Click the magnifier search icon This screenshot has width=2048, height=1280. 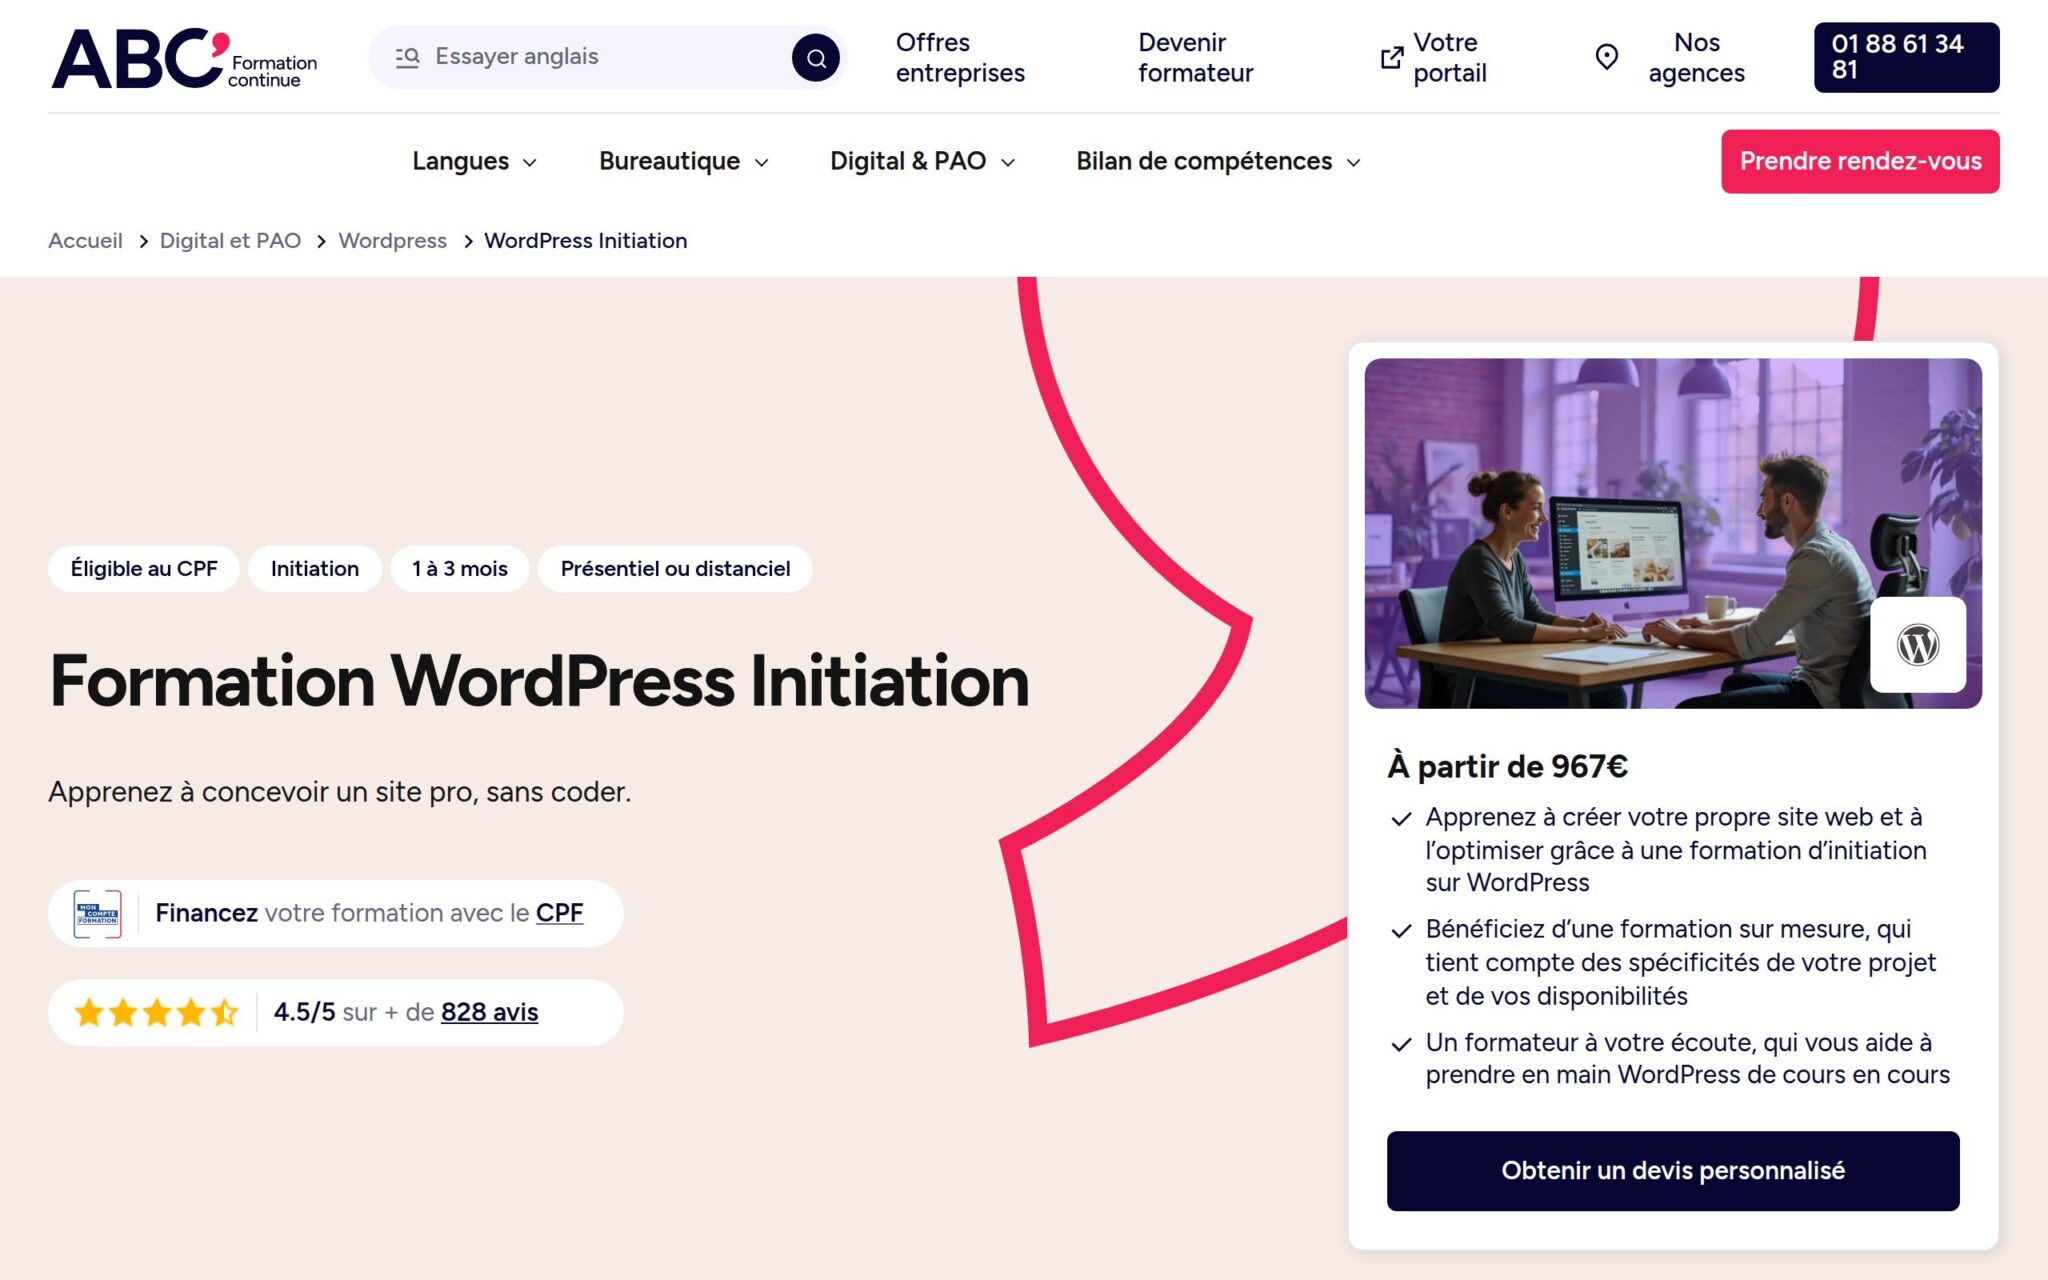click(x=816, y=57)
